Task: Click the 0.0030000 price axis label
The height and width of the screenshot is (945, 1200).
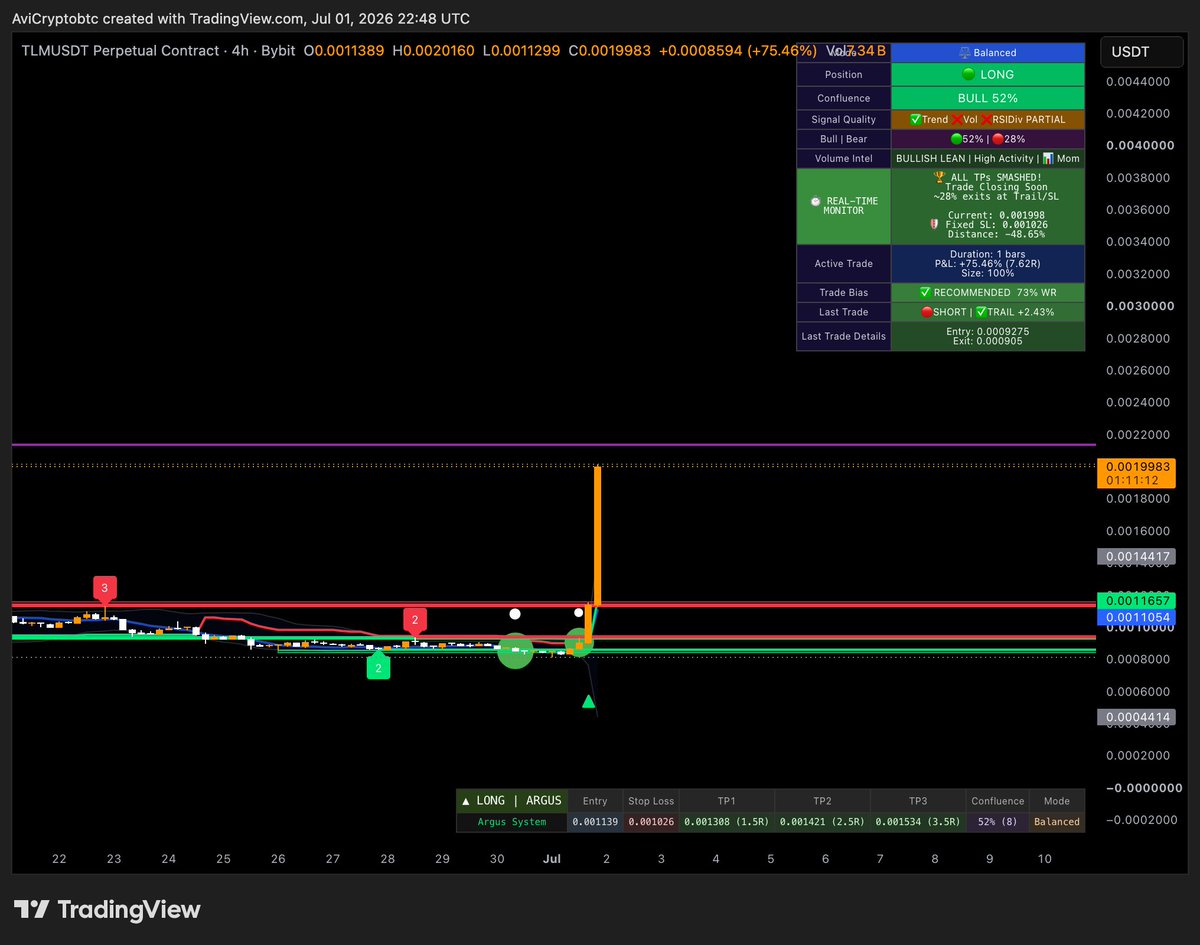Action: click(1139, 306)
